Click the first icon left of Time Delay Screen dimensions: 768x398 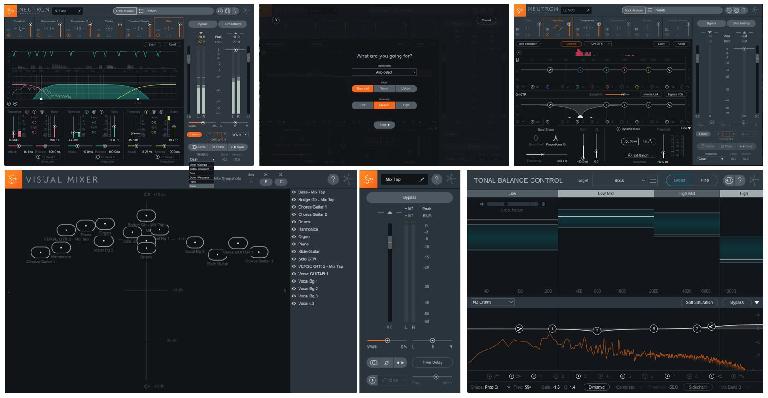[x=374, y=363]
